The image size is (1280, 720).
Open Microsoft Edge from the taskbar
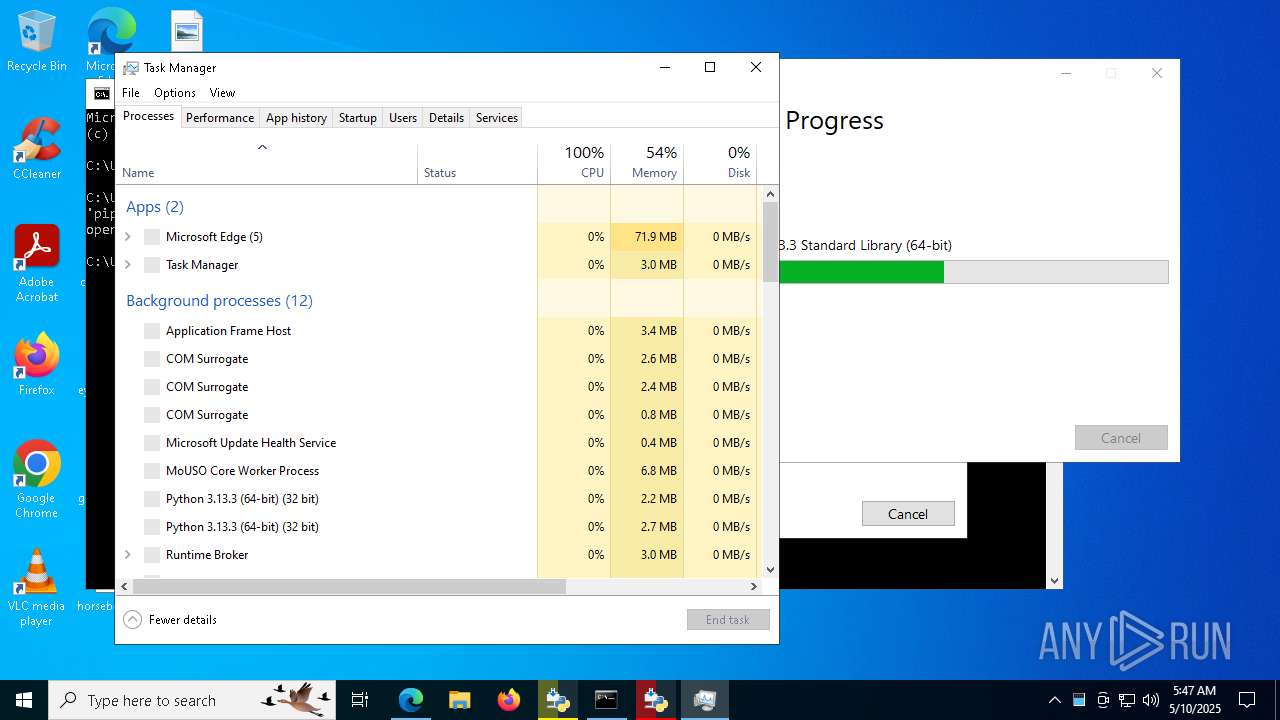click(411, 700)
